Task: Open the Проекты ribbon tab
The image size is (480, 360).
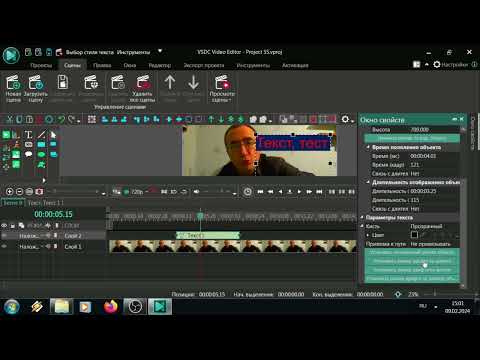Action: click(x=41, y=65)
